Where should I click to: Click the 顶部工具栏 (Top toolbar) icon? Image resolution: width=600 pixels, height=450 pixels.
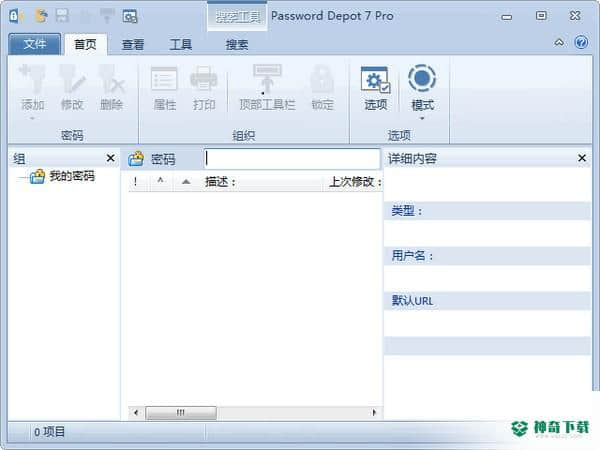coord(267,79)
